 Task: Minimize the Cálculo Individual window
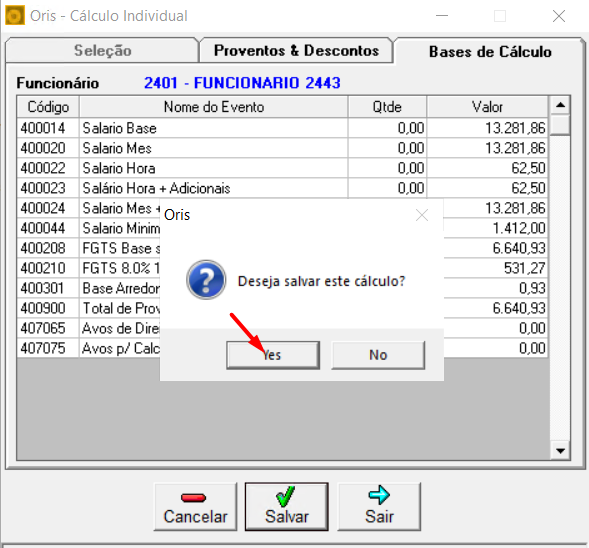click(x=442, y=16)
